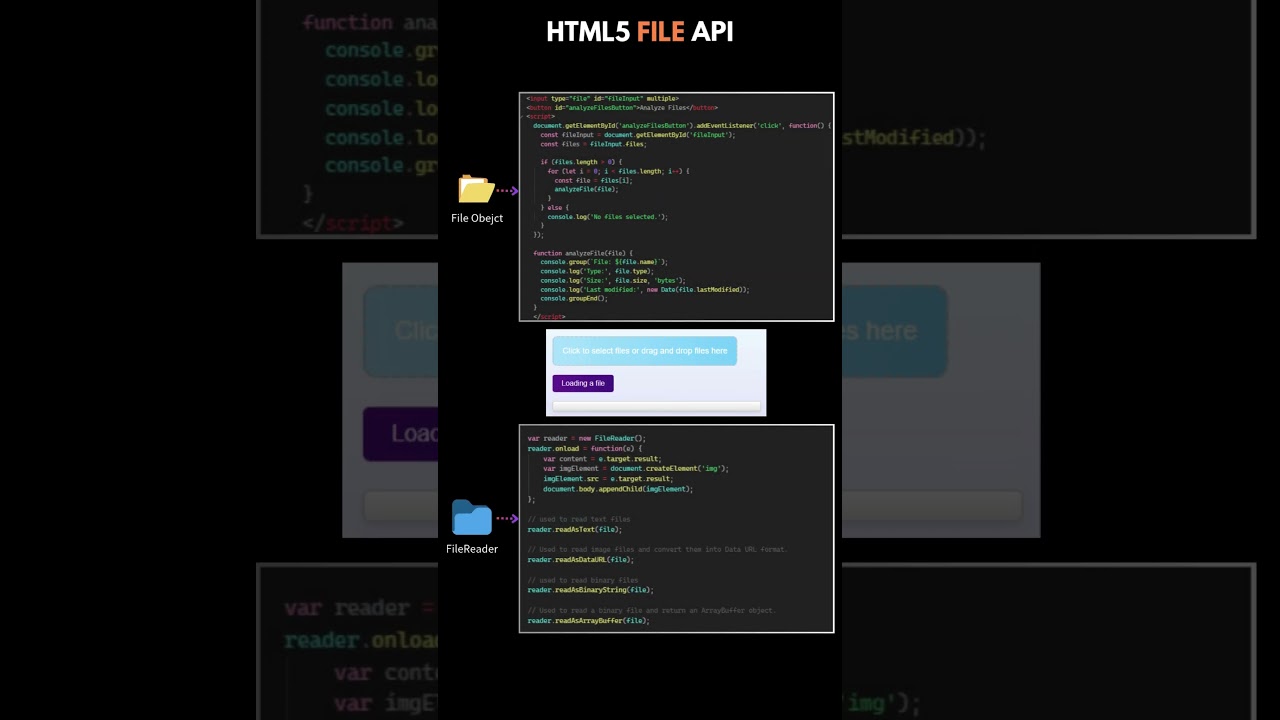Click the 'Click to select files or drag and drop' area

[x=645, y=351]
